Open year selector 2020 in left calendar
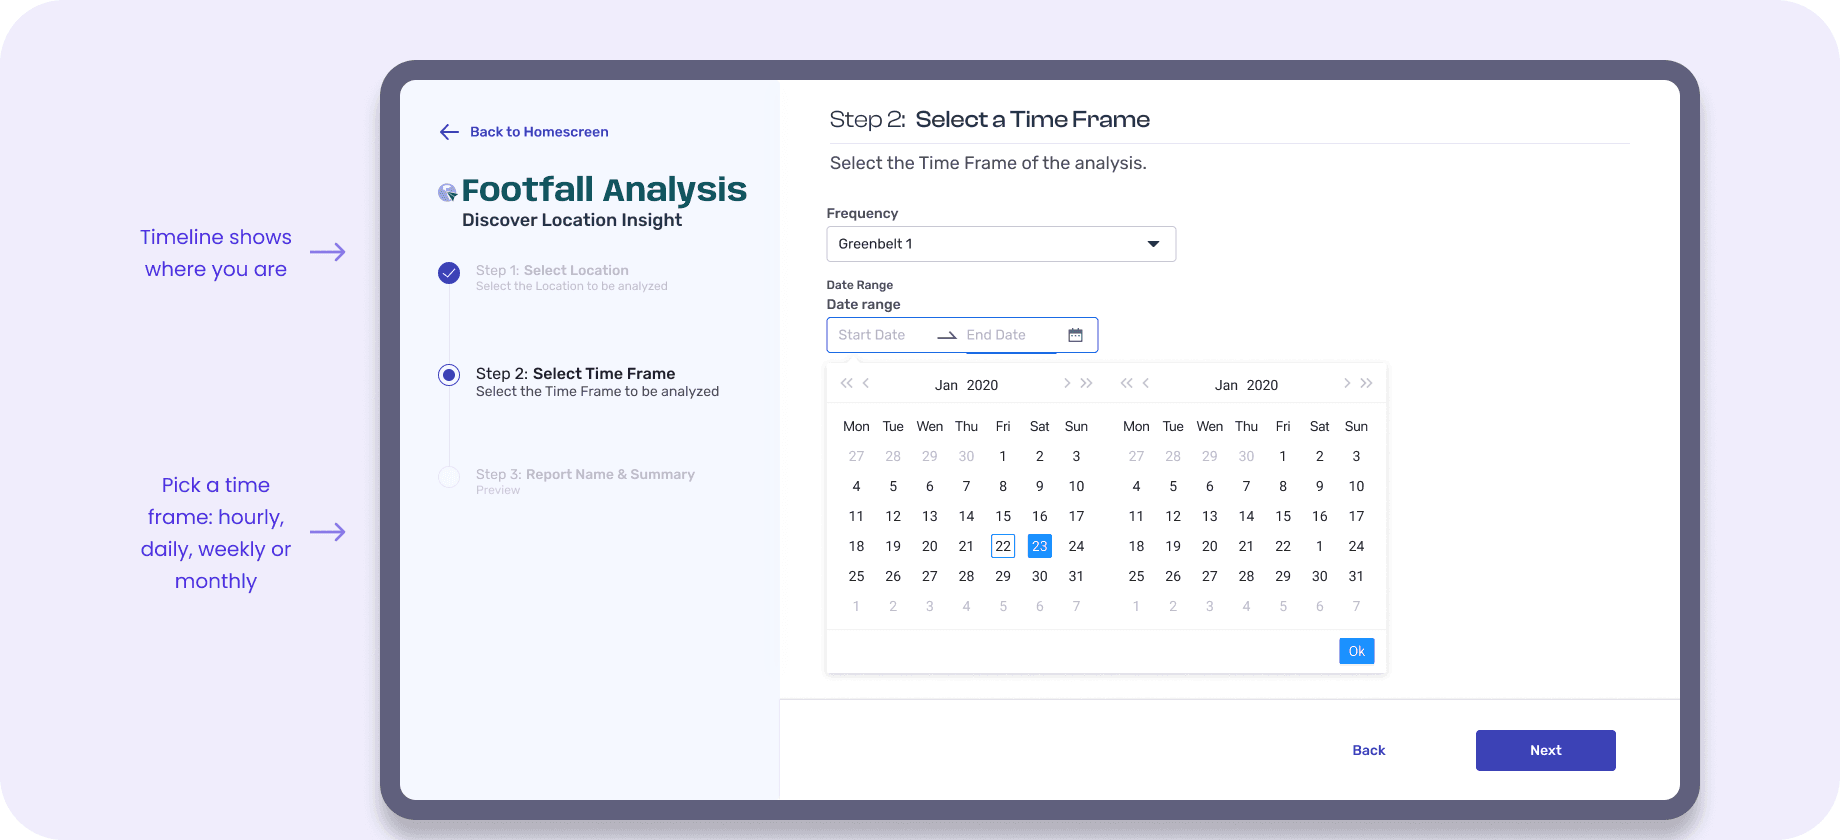Screen dimensions: 1840x840 pyautogui.click(x=982, y=385)
